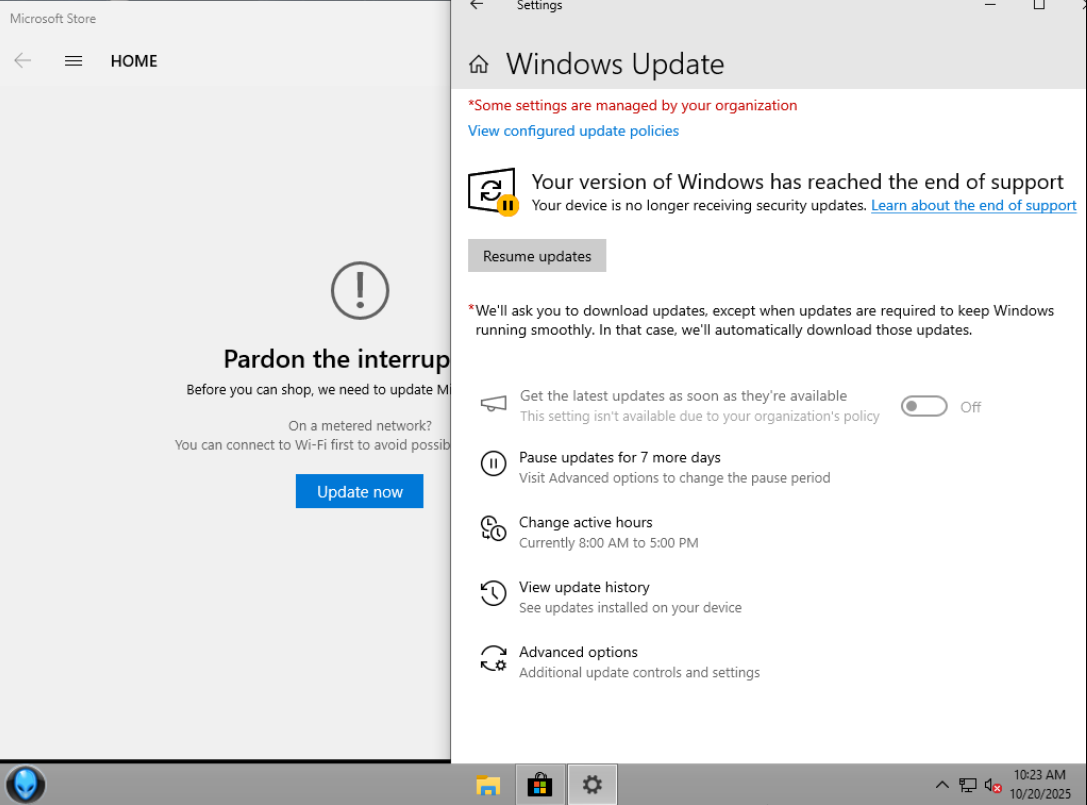The image size is (1087, 805).
Task: Click the pause updates circle icon
Action: coord(493,463)
